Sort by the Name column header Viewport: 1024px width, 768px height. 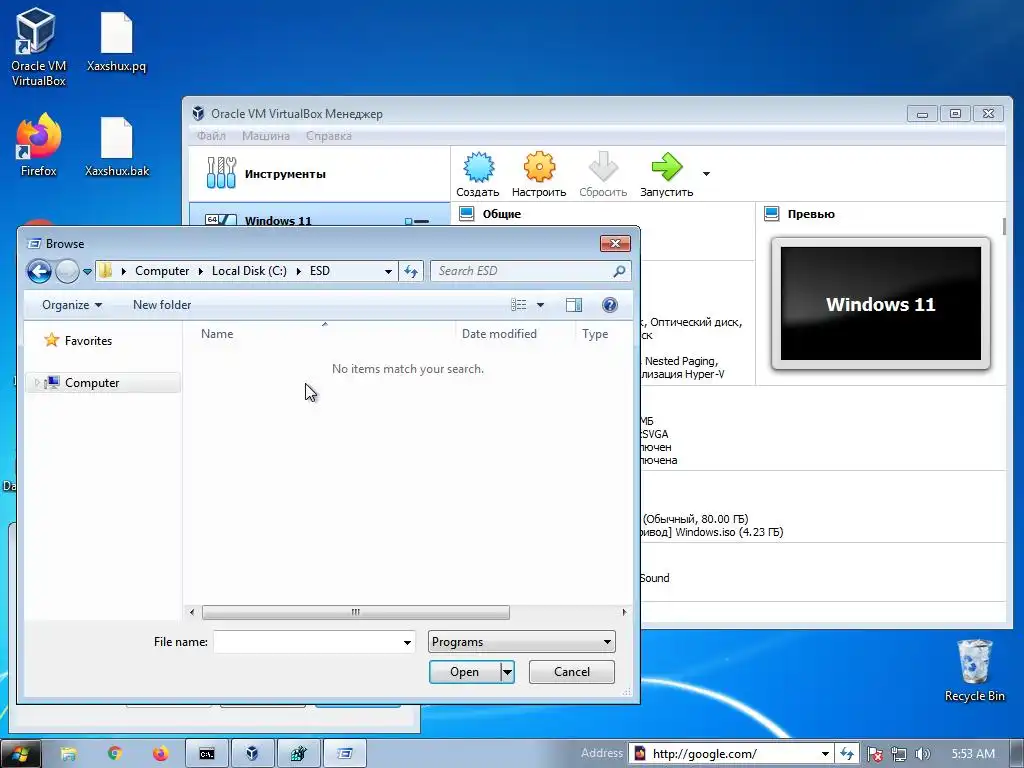point(217,334)
